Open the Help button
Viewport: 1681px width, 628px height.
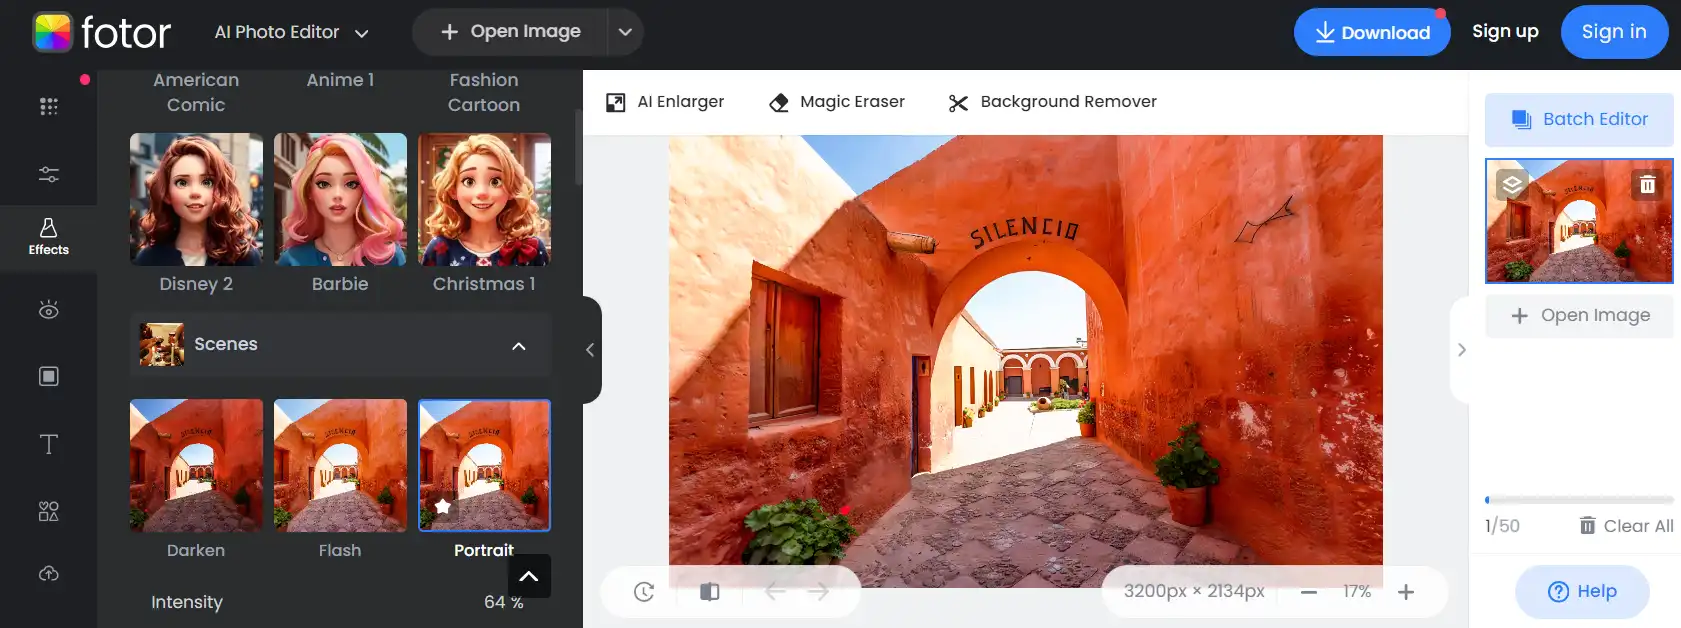tap(1582, 592)
